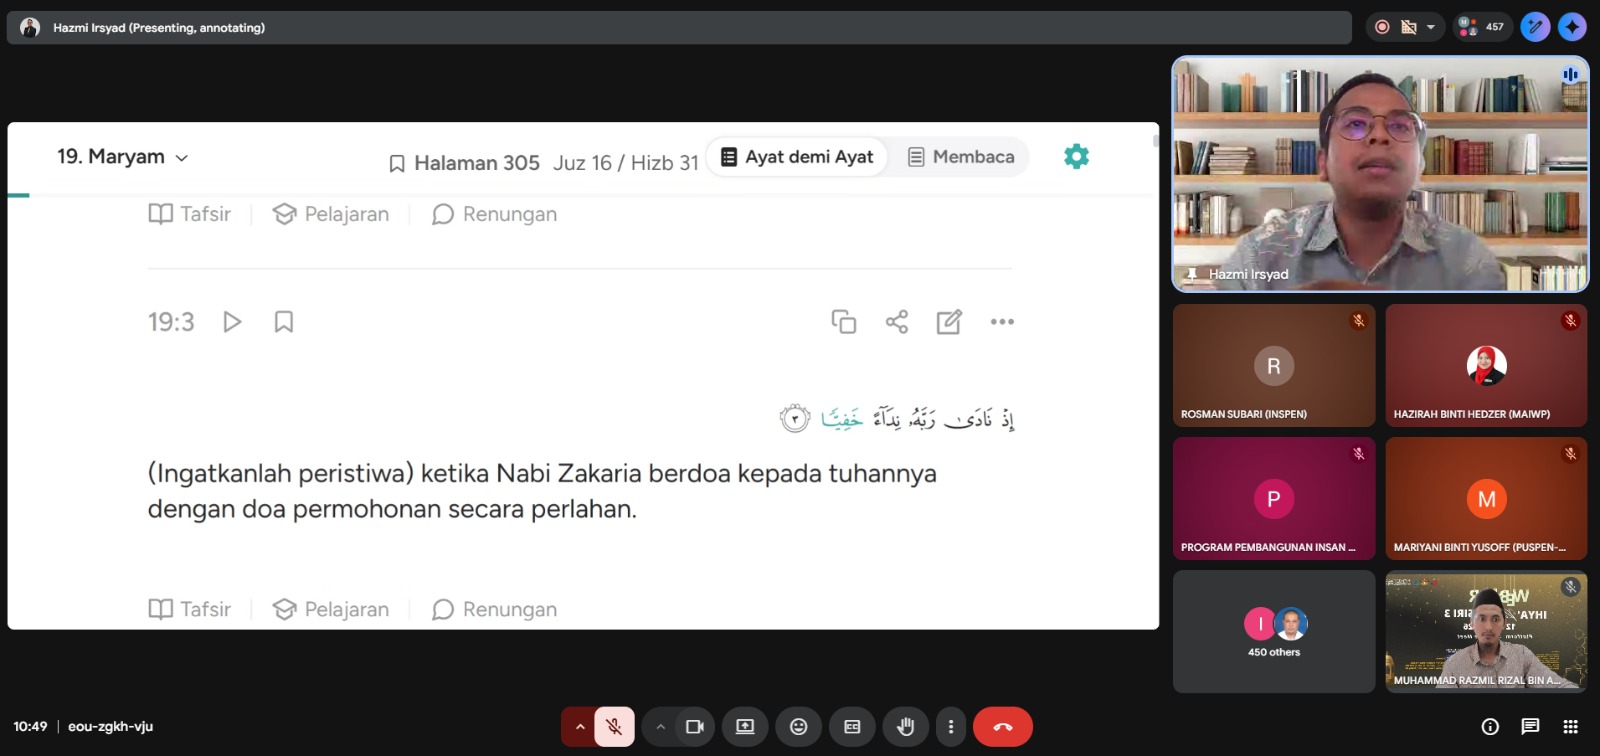The image size is (1600, 756).
Task: Switch to the Membaca reading tab
Action: [961, 157]
